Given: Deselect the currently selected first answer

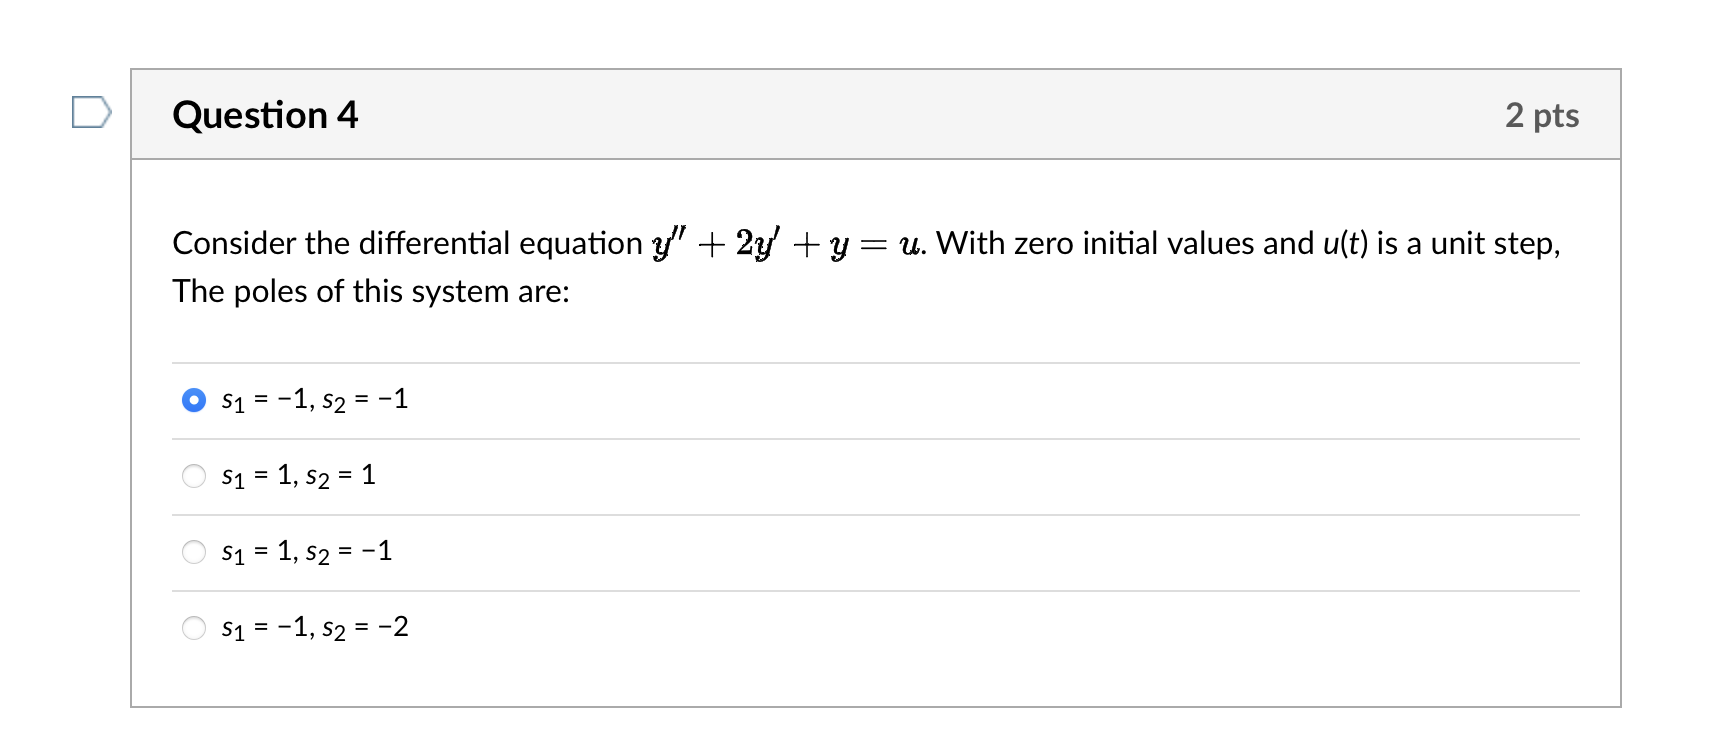Looking at the screenshot, I should (x=195, y=399).
